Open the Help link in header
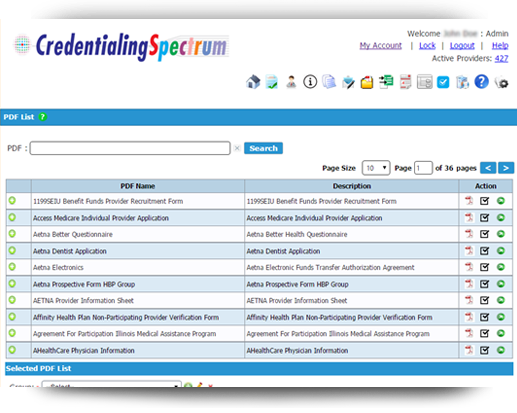Screen dimensions: 517x413 (500, 45)
